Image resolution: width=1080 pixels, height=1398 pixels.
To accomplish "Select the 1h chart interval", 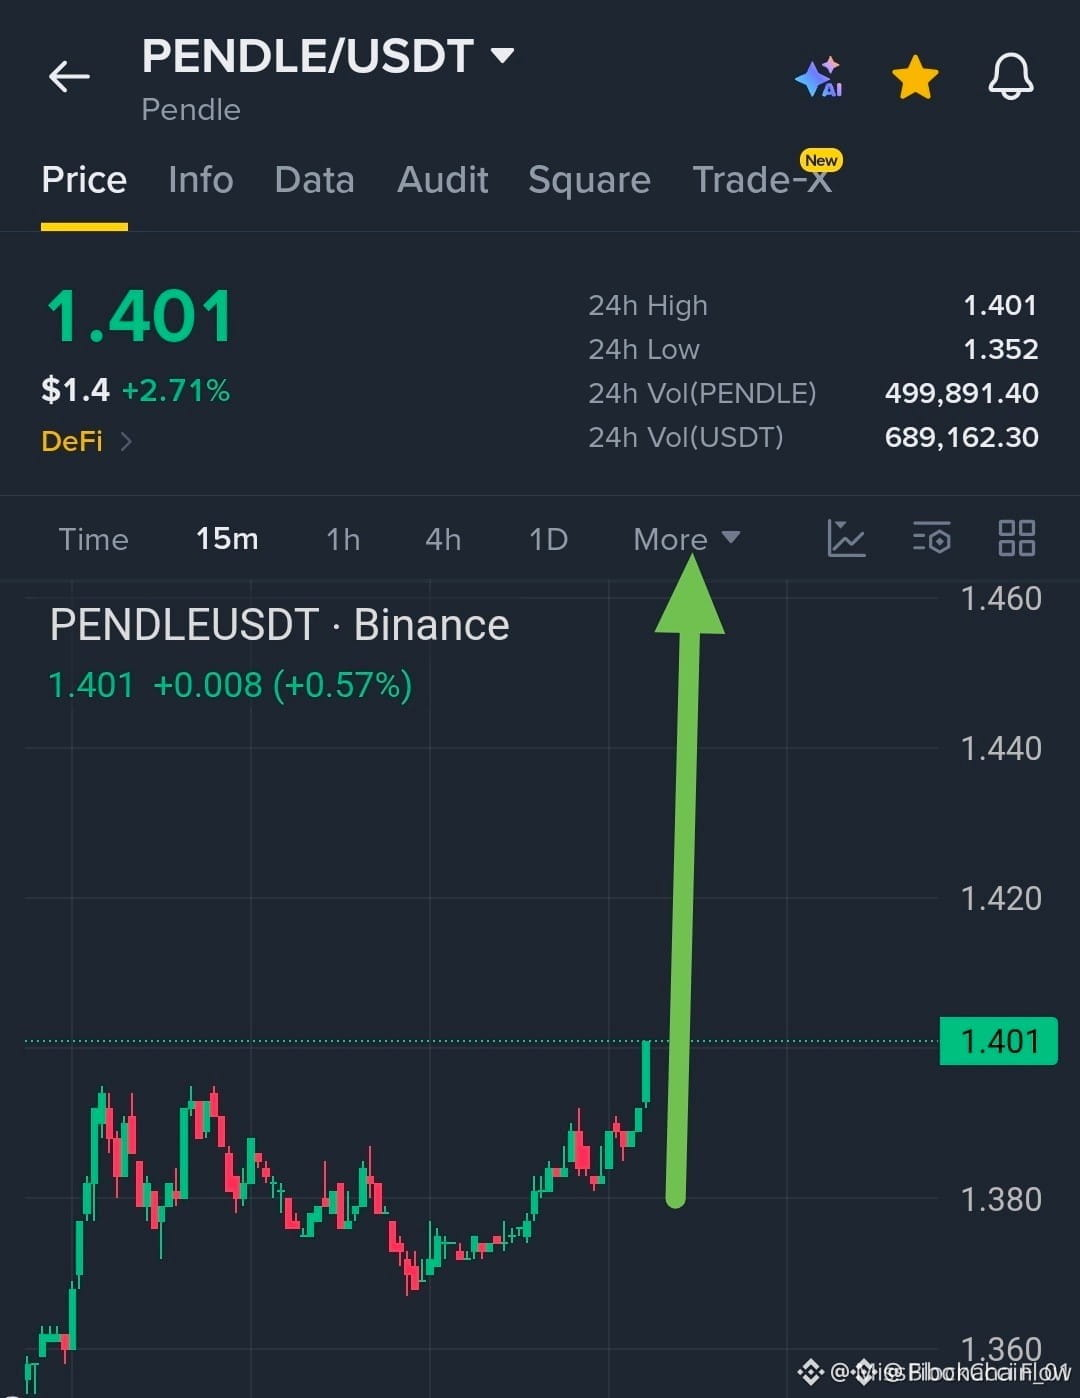I will pos(343,539).
